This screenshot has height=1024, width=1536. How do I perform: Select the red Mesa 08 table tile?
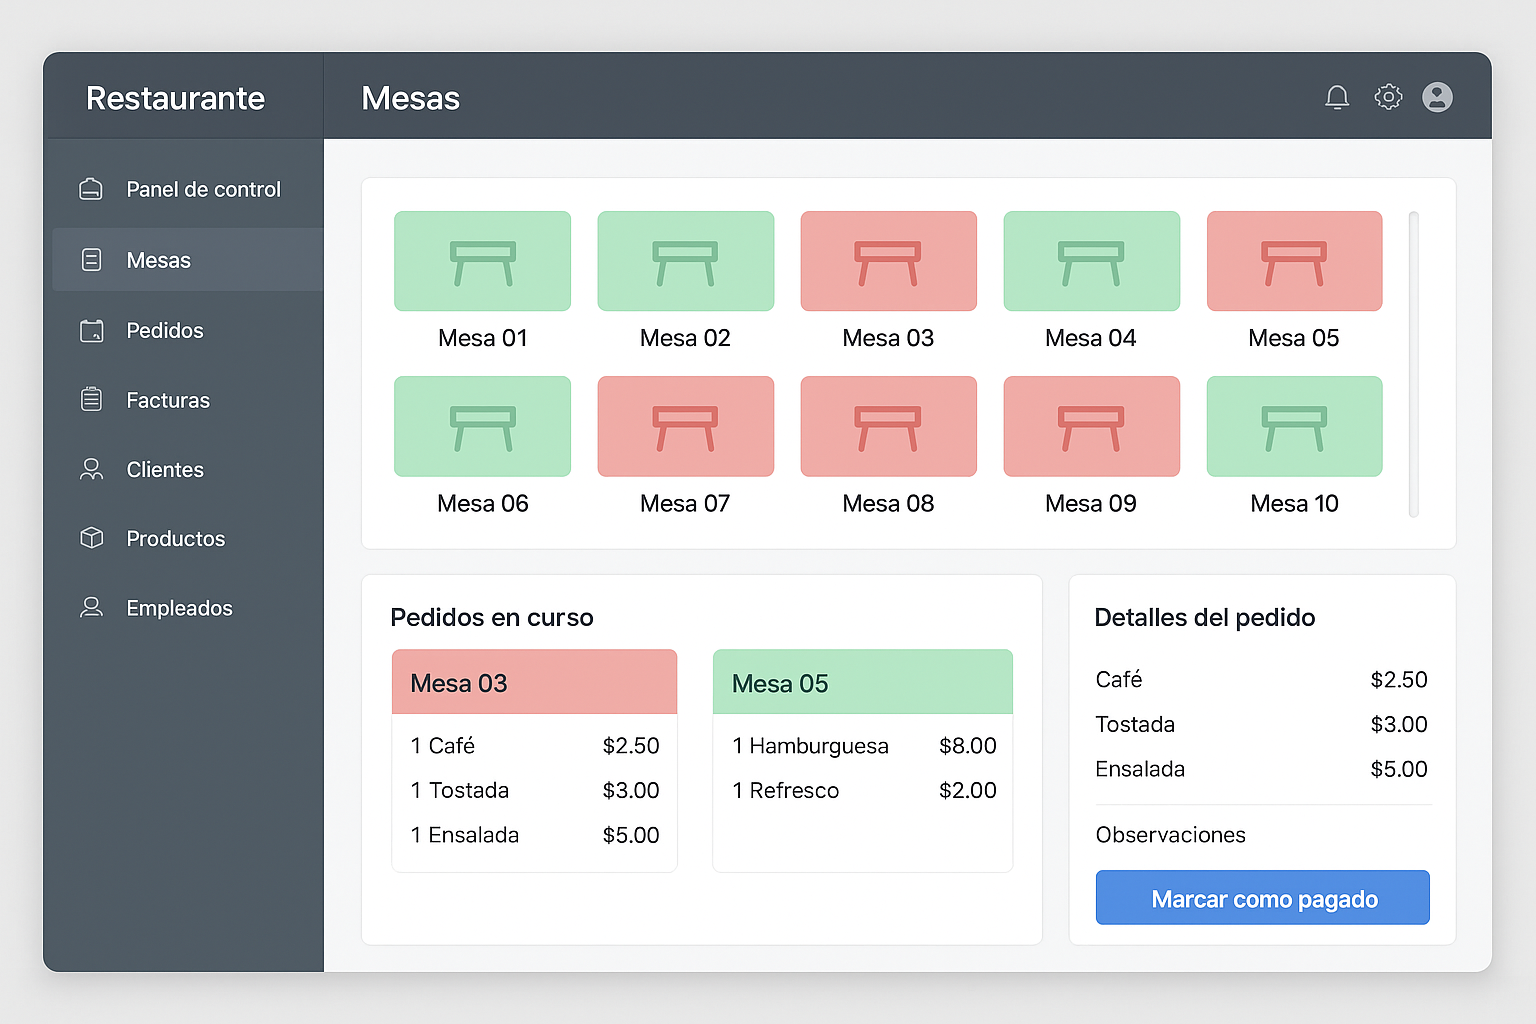(889, 426)
